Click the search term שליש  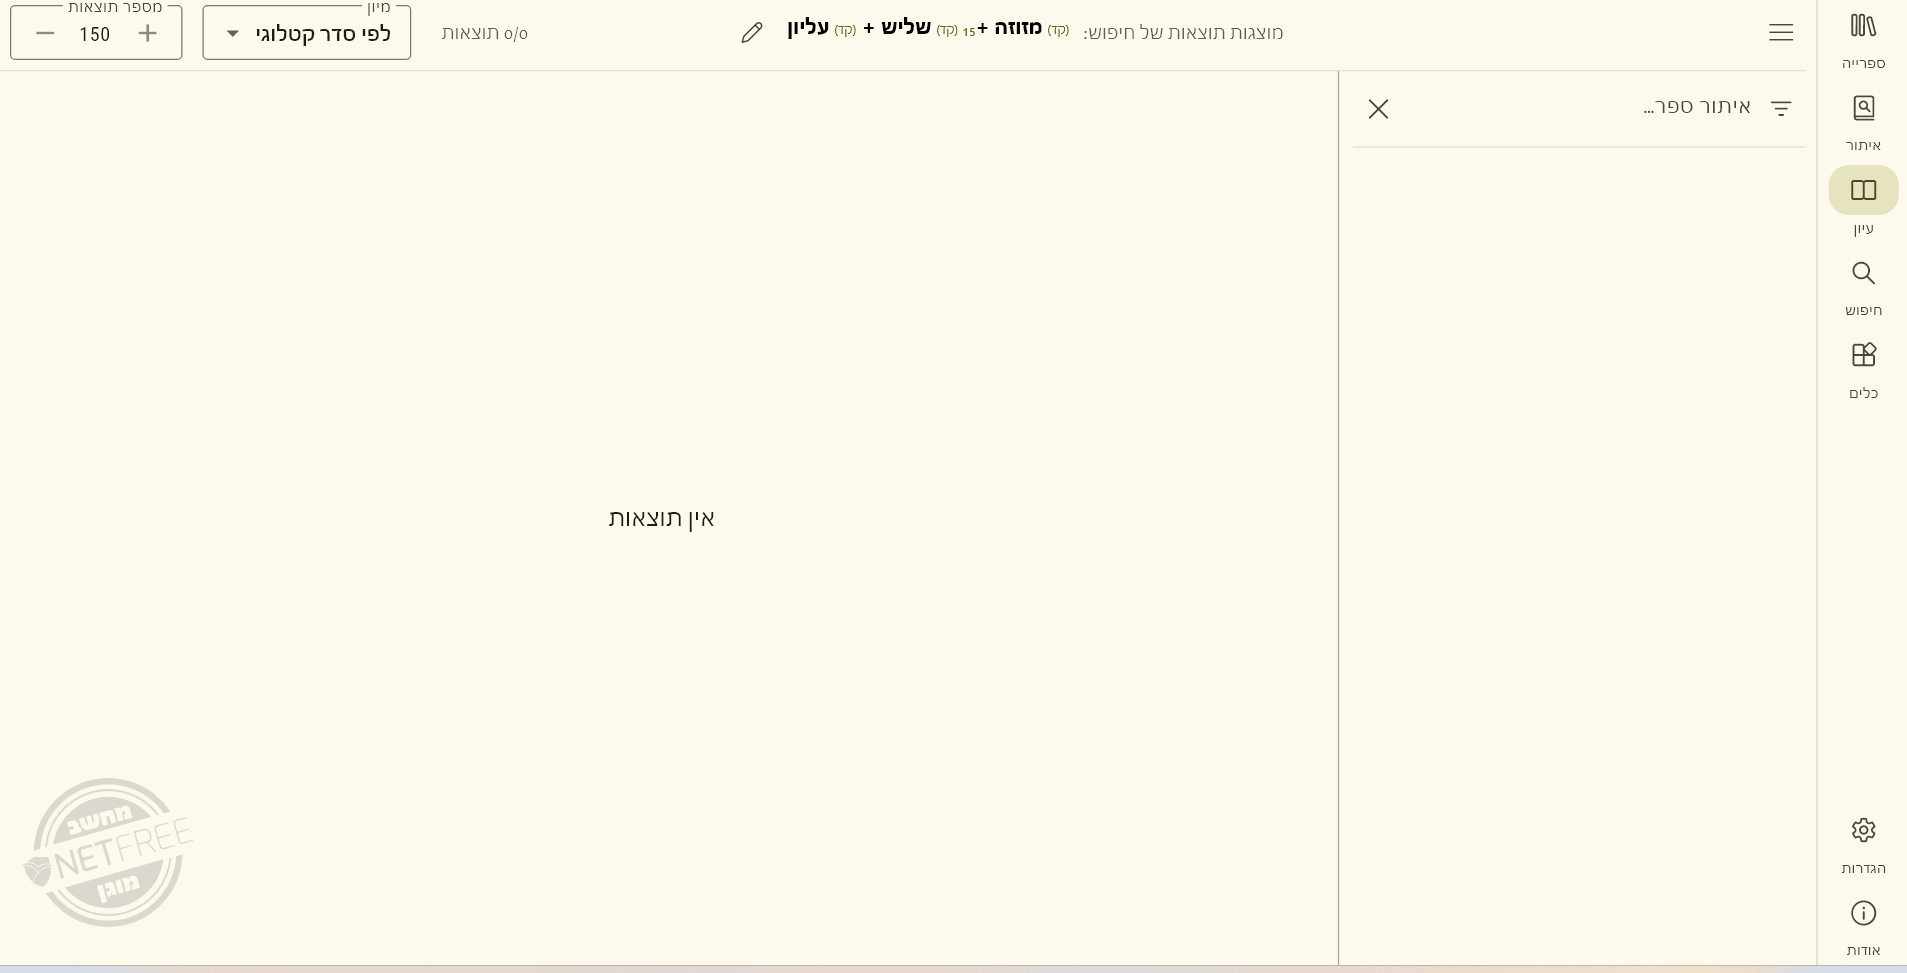(905, 28)
